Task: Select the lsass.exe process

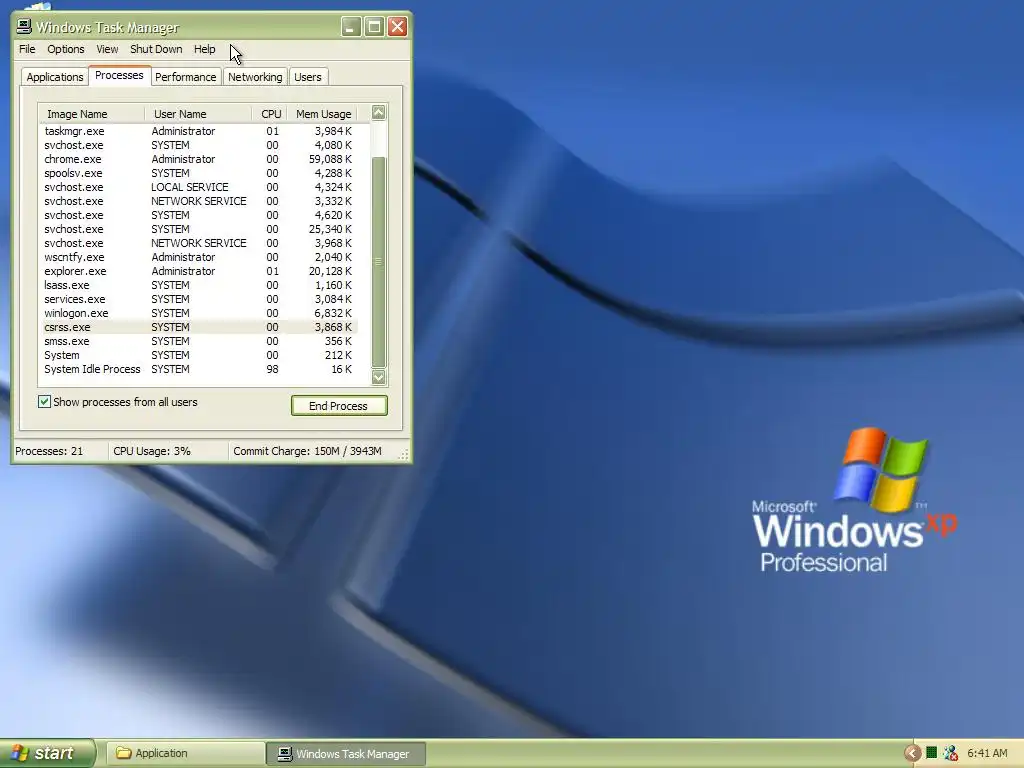Action: (x=199, y=285)
